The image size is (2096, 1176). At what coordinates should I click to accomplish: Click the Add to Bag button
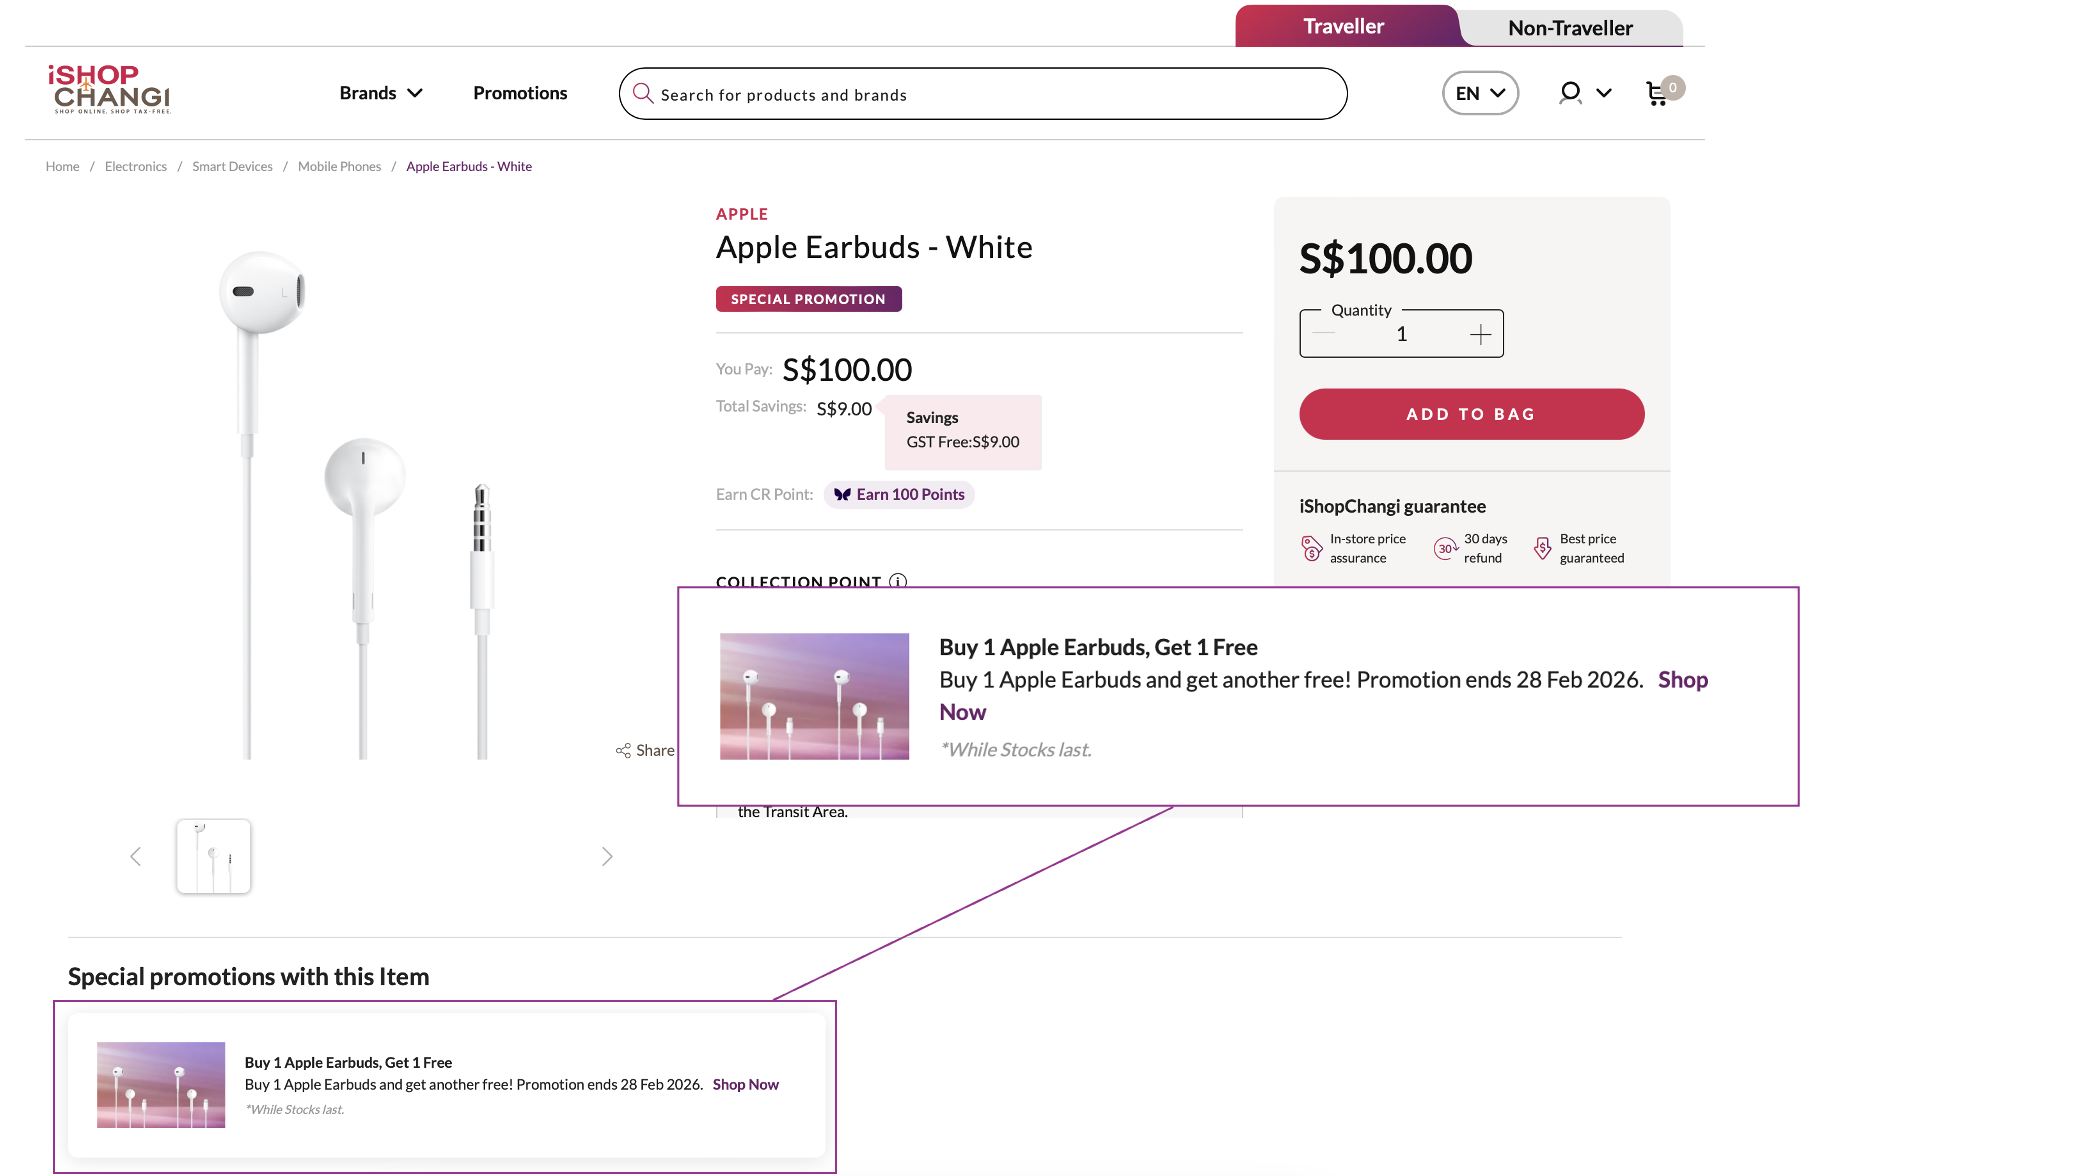(x=1471, y=414)
